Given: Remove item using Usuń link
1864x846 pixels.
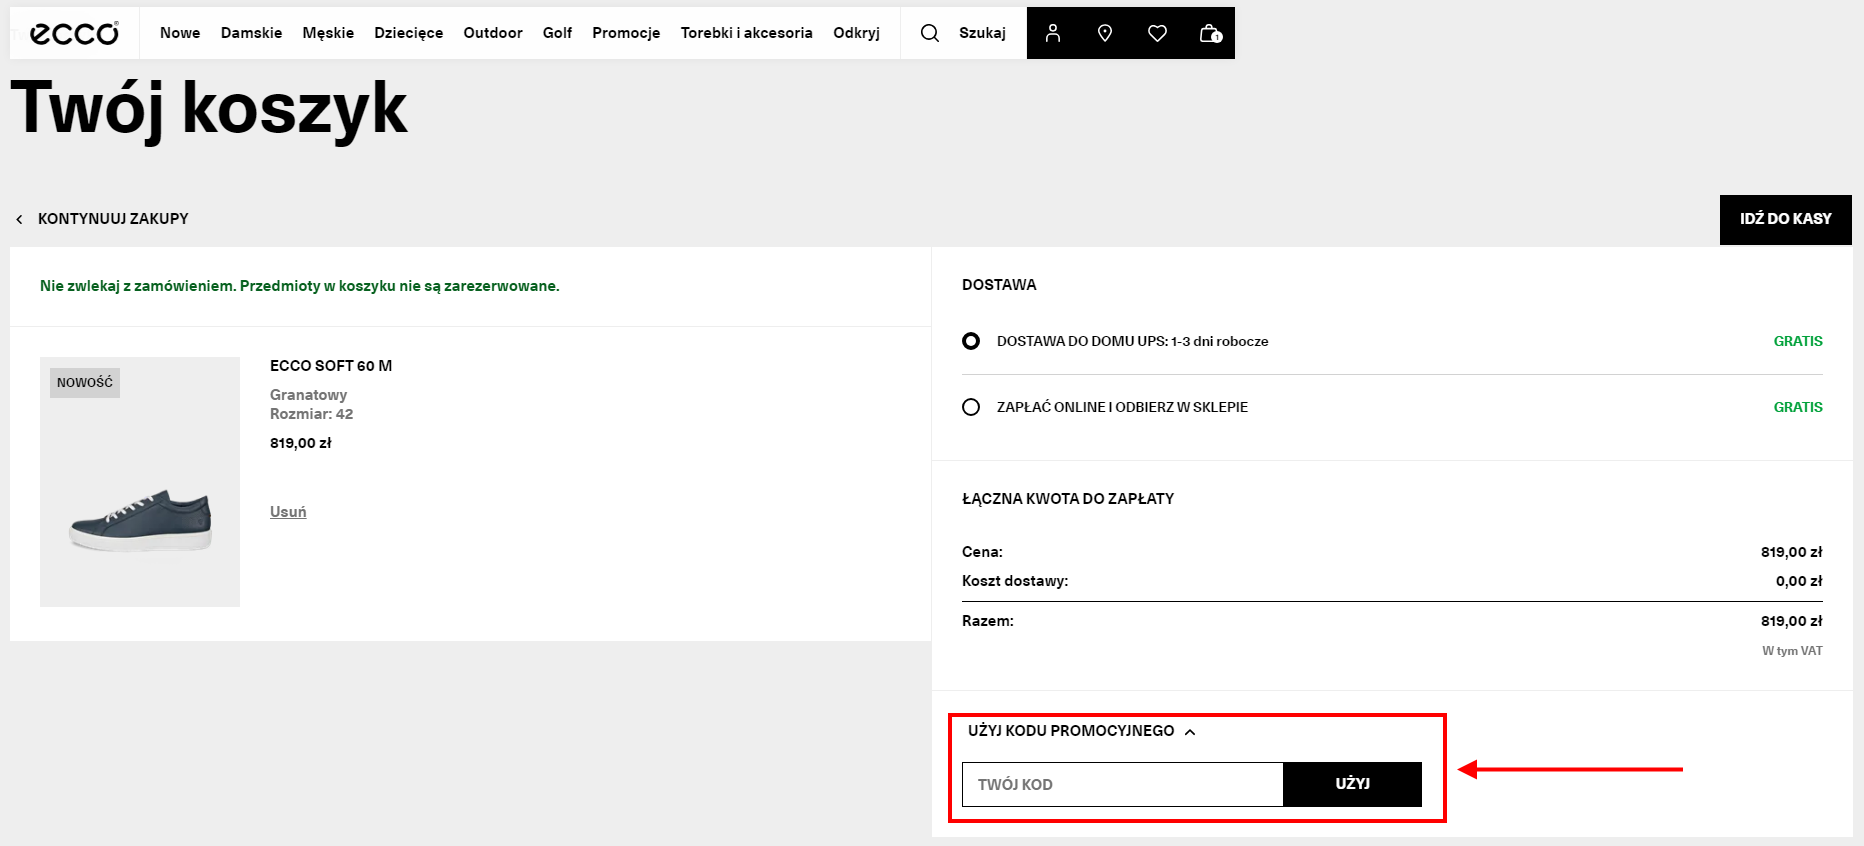Looking at the screenshot, I should pos(288,512).
